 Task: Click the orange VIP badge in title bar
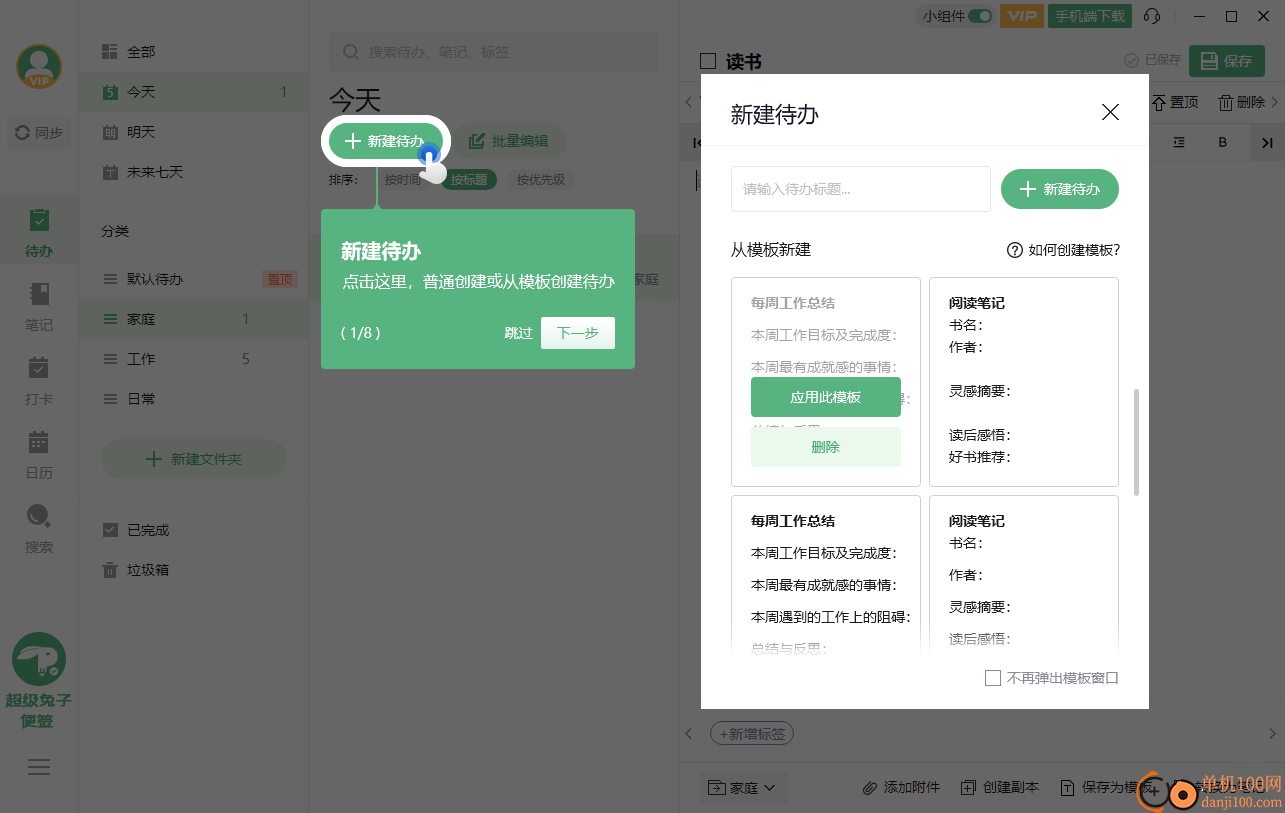pyautogui.click(x=1021, y=16)
